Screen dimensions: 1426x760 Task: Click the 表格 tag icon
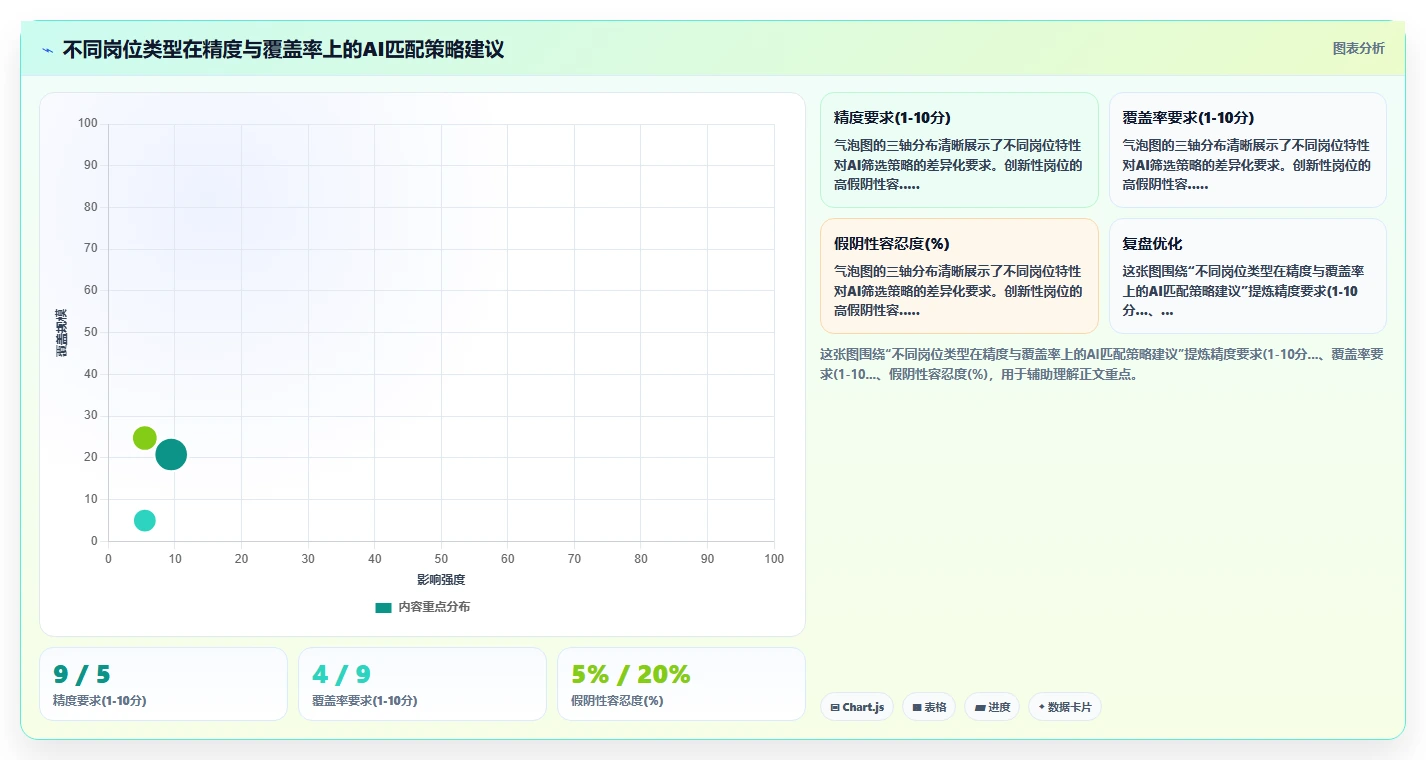point(917,707)
